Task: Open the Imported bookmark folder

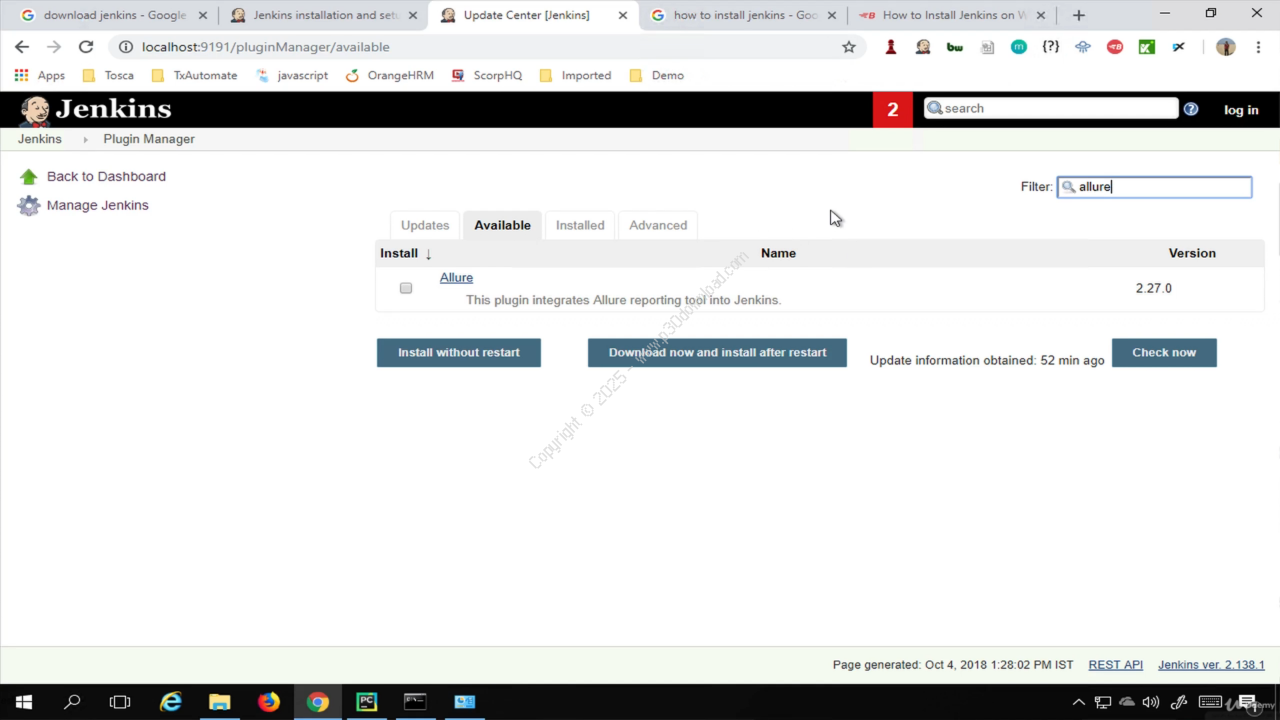Action: [x=575, y=75]
